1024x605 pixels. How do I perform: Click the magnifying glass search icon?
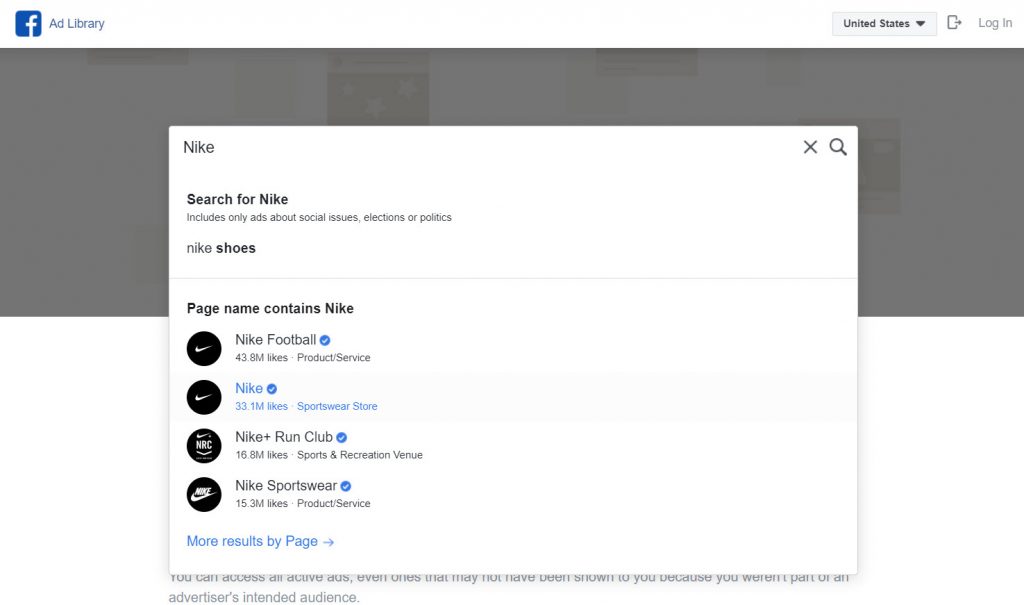[838, 147]
